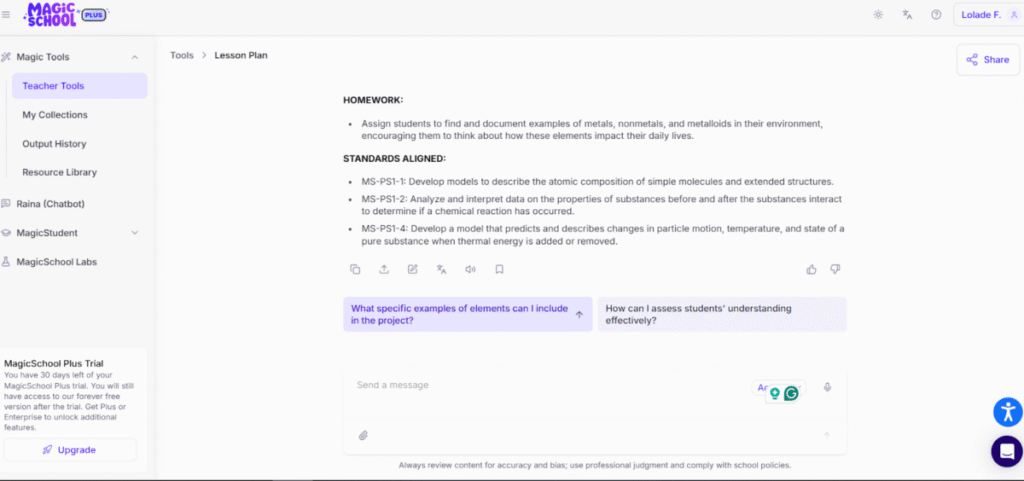Click the Upgrade button
The image size is (1024, 481).
coord(70,450)
